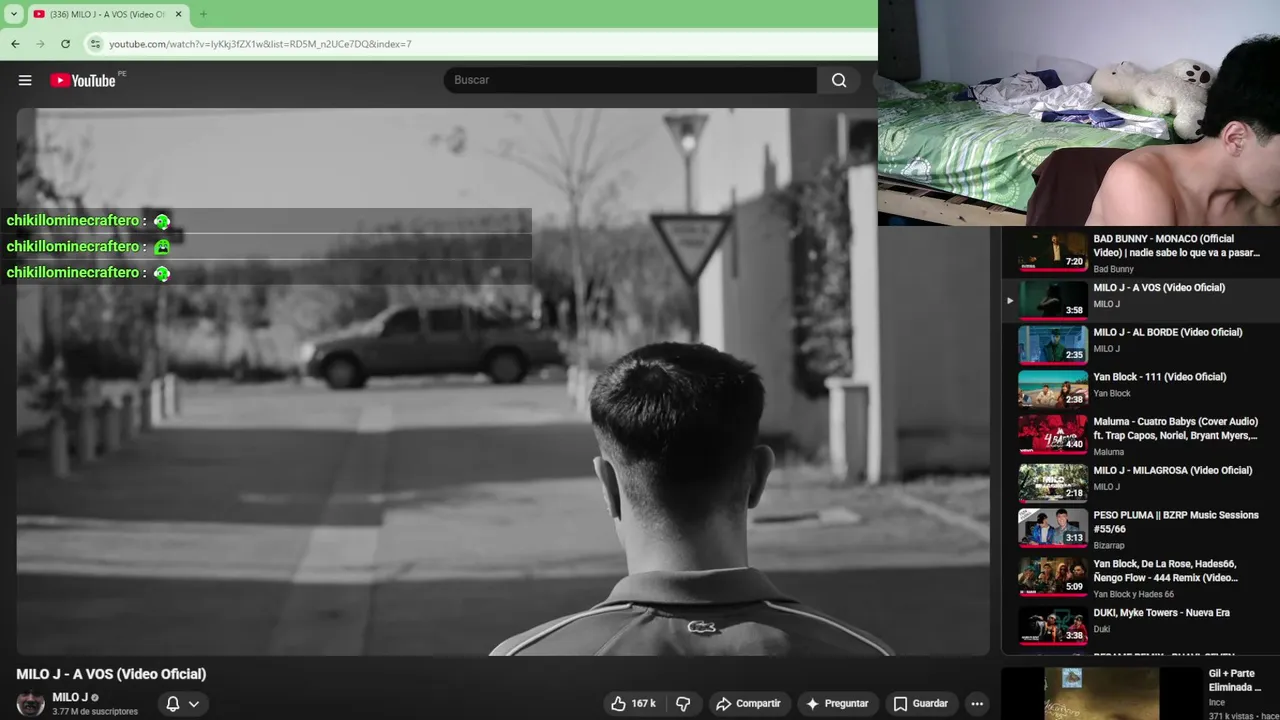
Task: Open MILO J - MILAGROSA title
Action: tap(1173, 470)
